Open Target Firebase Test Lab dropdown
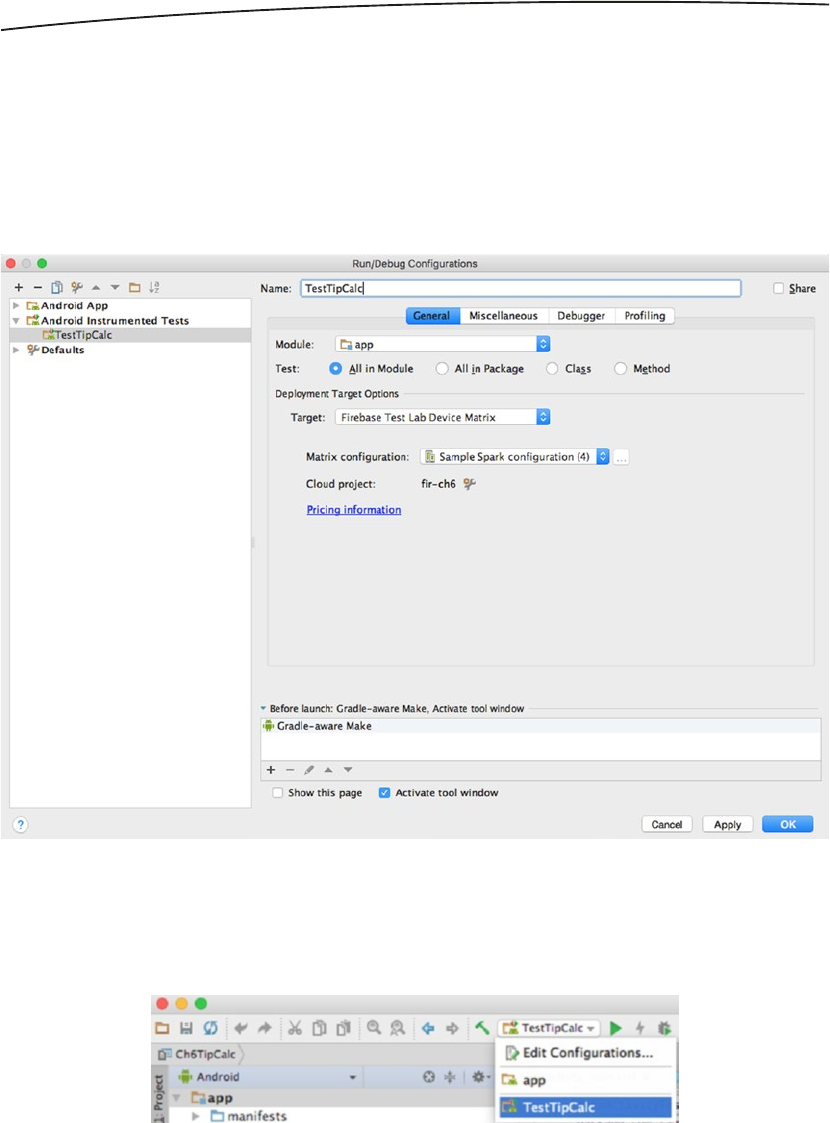The image size is (830, 1123). (x=443, y=418)
